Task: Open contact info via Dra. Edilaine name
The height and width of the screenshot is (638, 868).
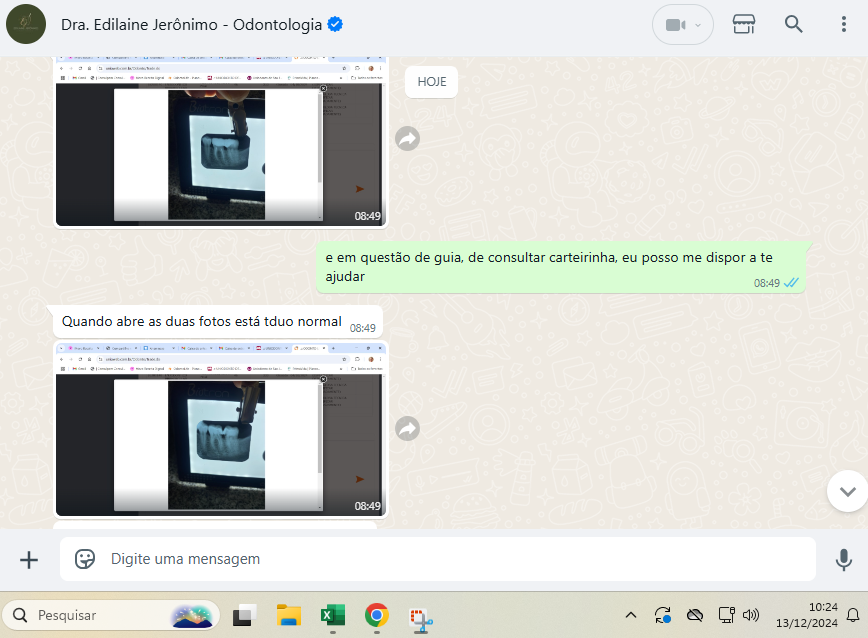Action: point(190,25)
